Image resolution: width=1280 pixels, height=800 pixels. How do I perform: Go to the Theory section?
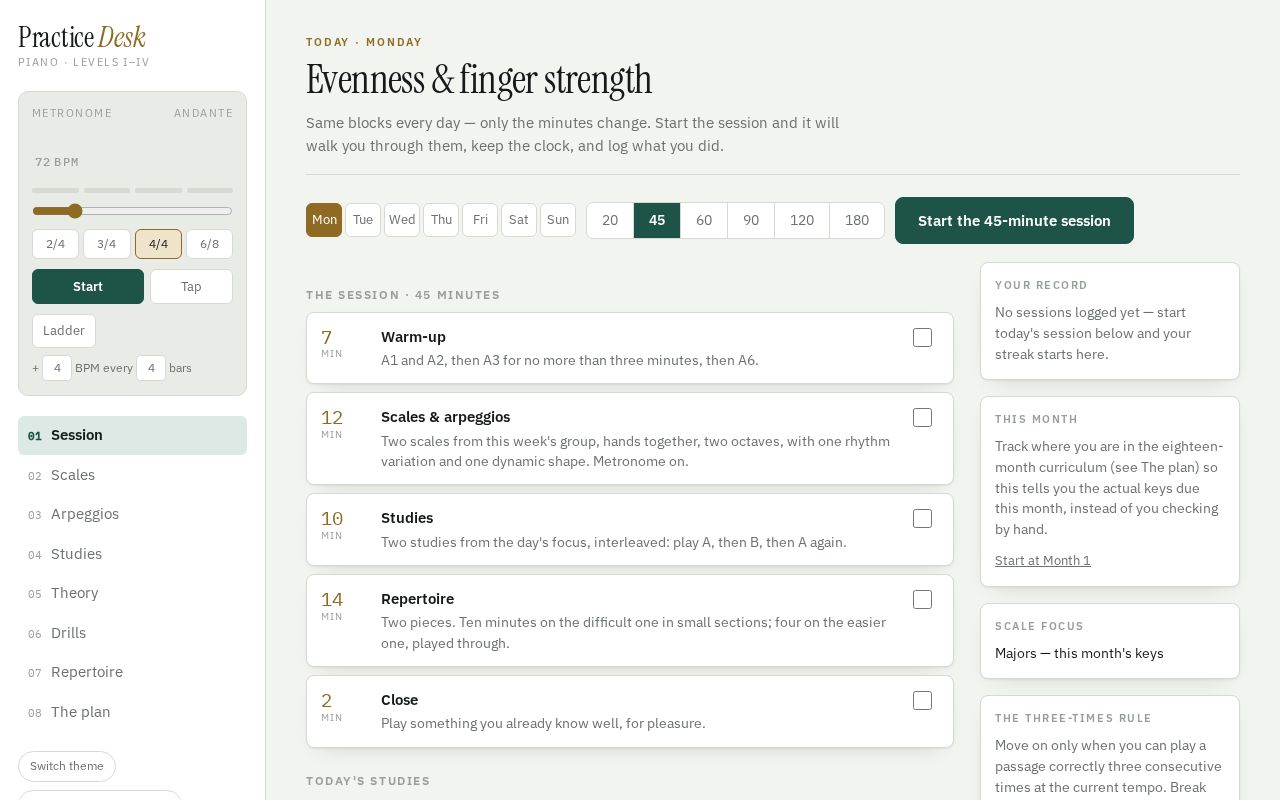(132, 593)
